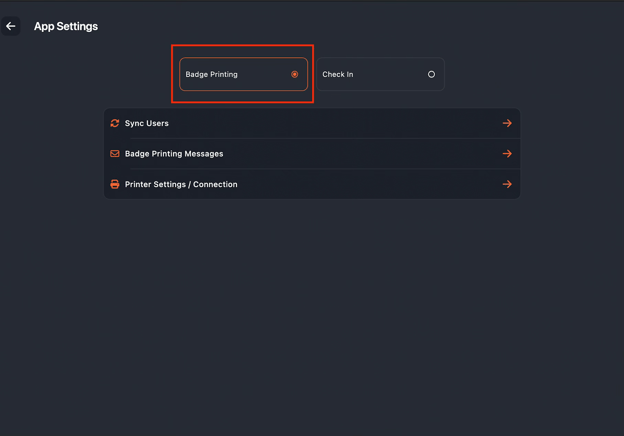Click the Sync Users text label

pos(147,124)
